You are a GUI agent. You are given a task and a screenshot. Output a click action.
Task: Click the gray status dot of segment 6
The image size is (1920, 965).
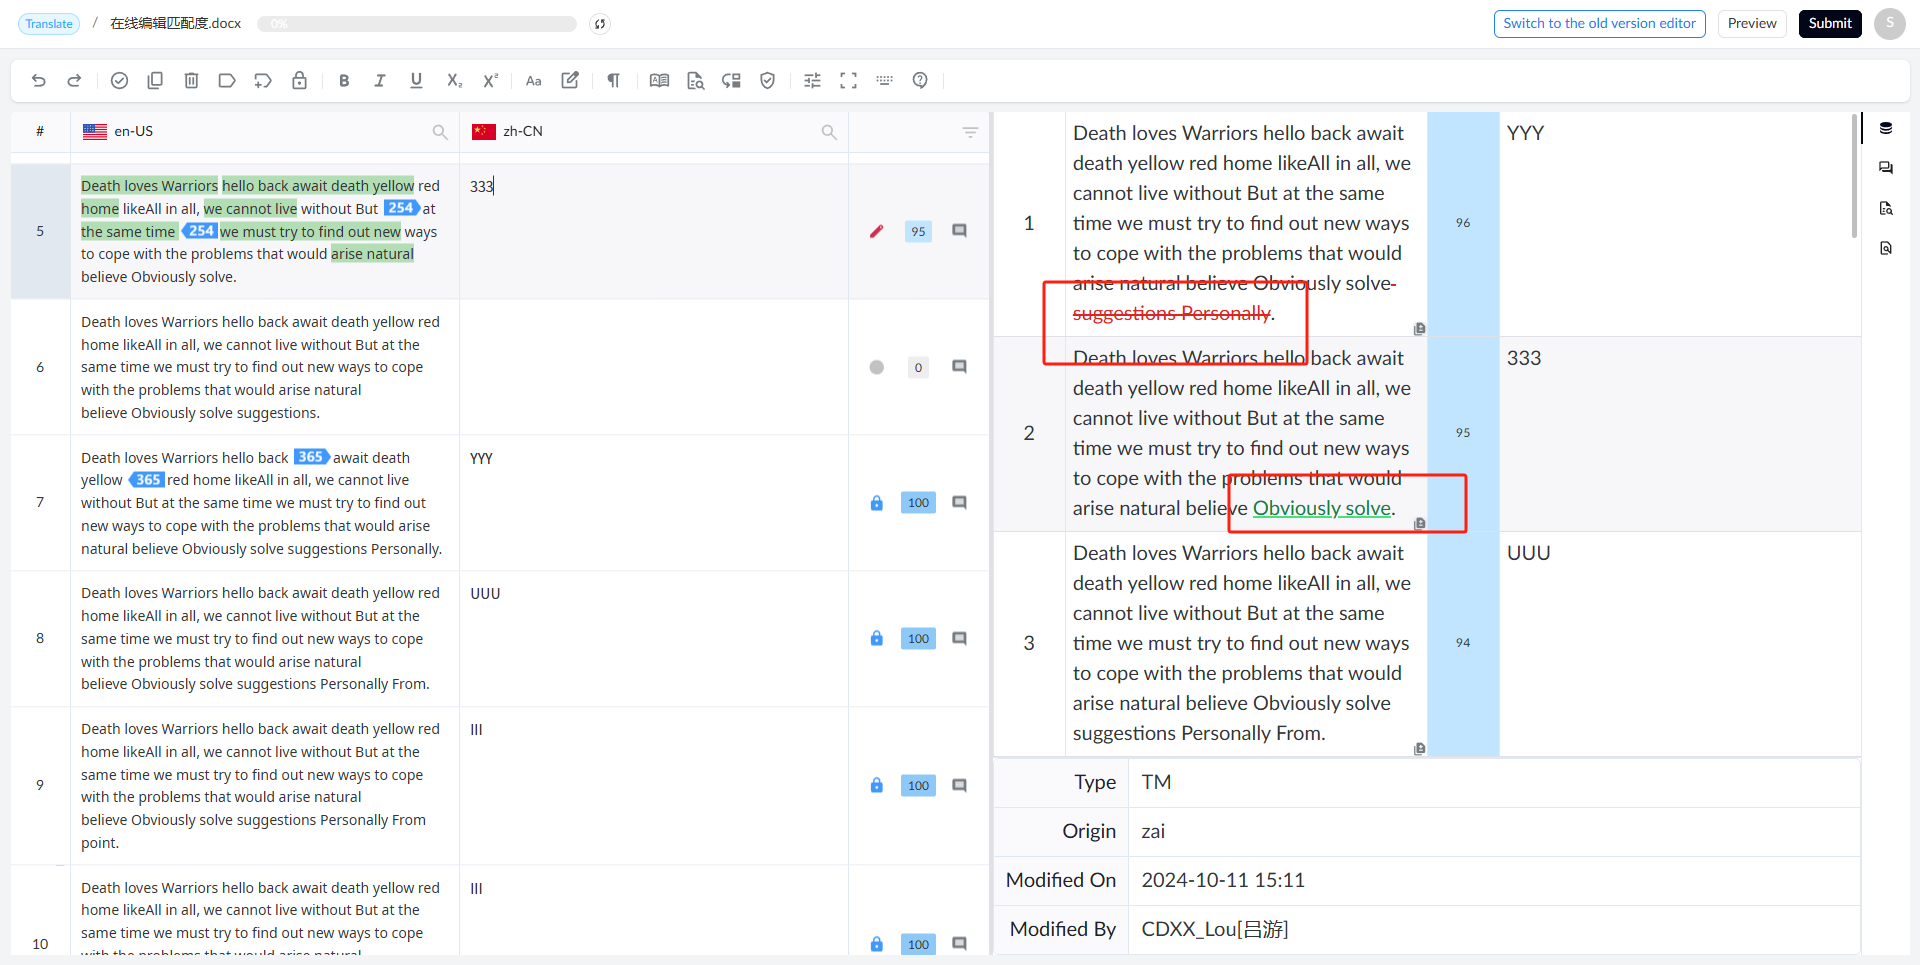click(x=877, y=367)
